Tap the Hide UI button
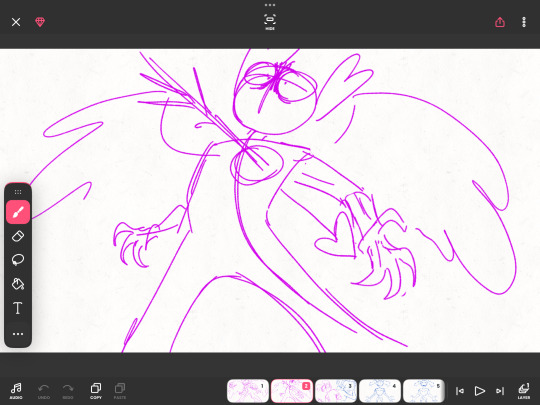 (270, 22)
